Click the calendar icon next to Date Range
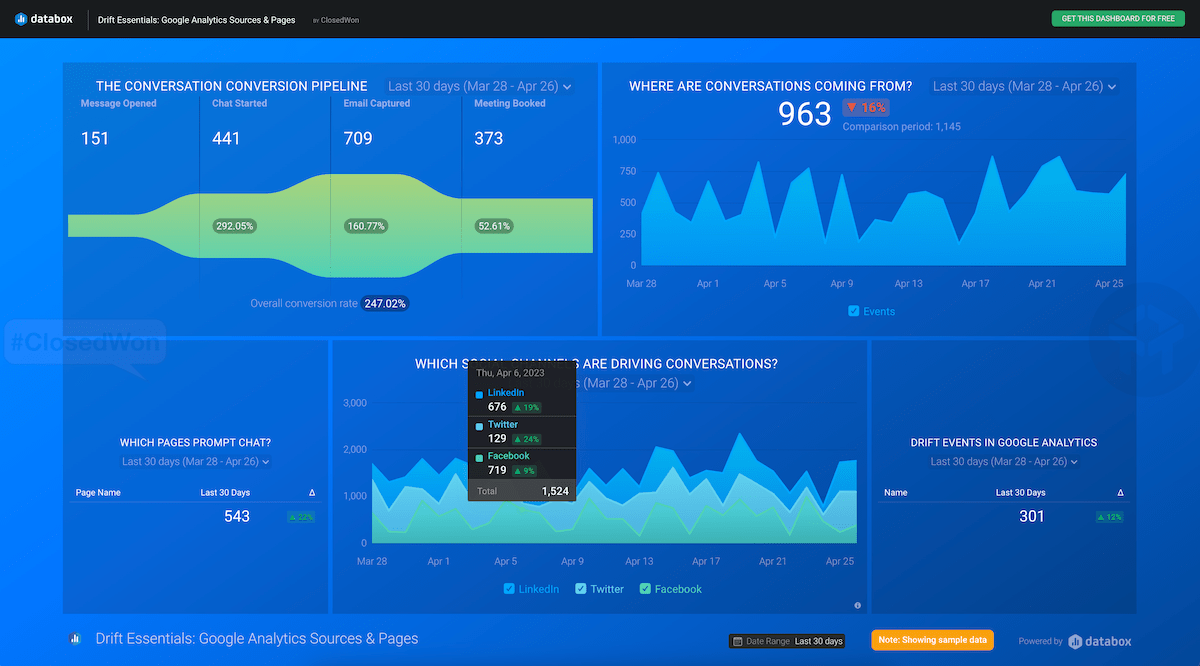The width and height of the screenshot is (1200, 666). pos(737,641)
